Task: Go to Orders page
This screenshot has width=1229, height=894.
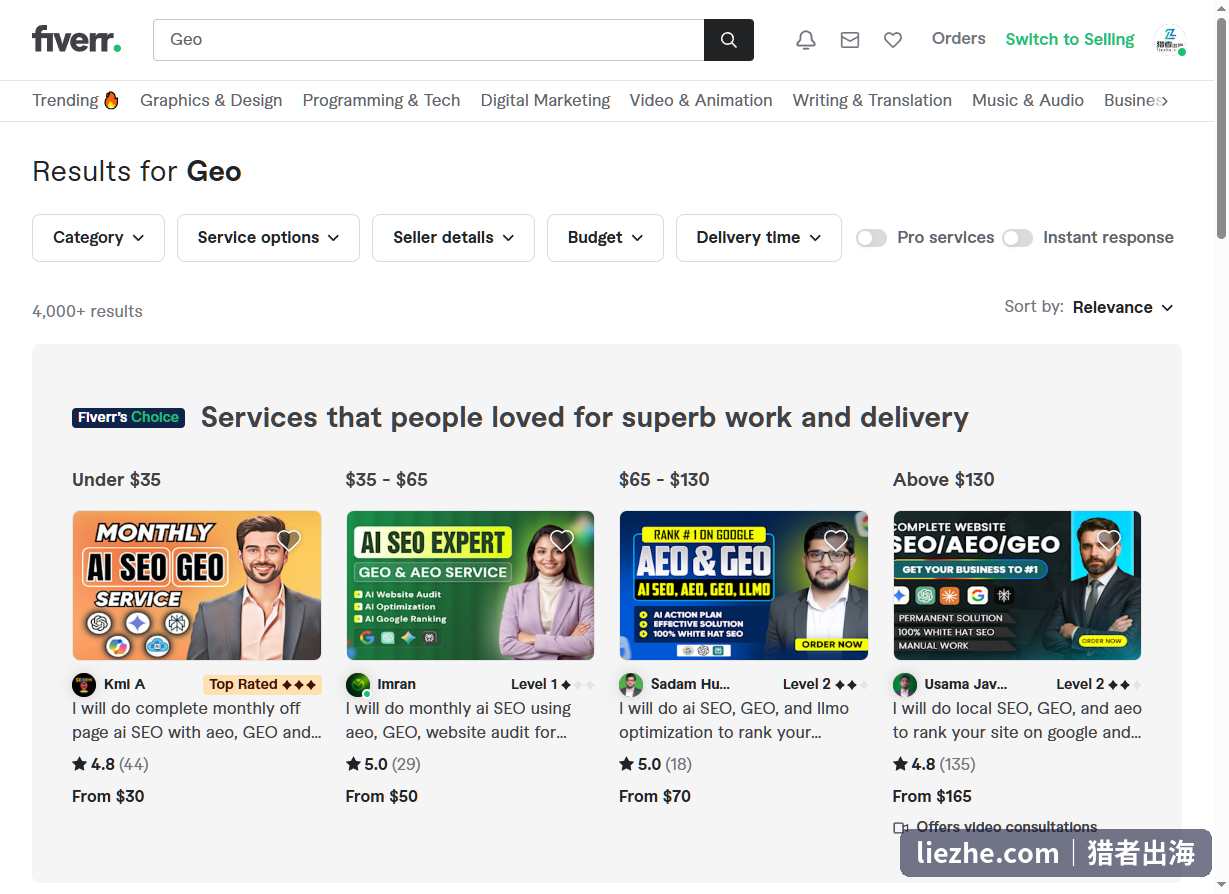Action: click(x=958, y=39)
